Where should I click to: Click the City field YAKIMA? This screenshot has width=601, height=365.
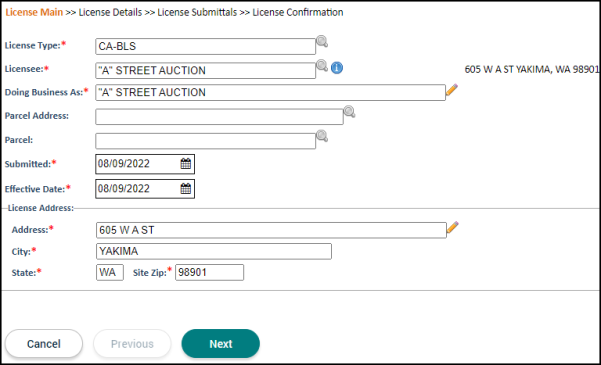[214, 252]
